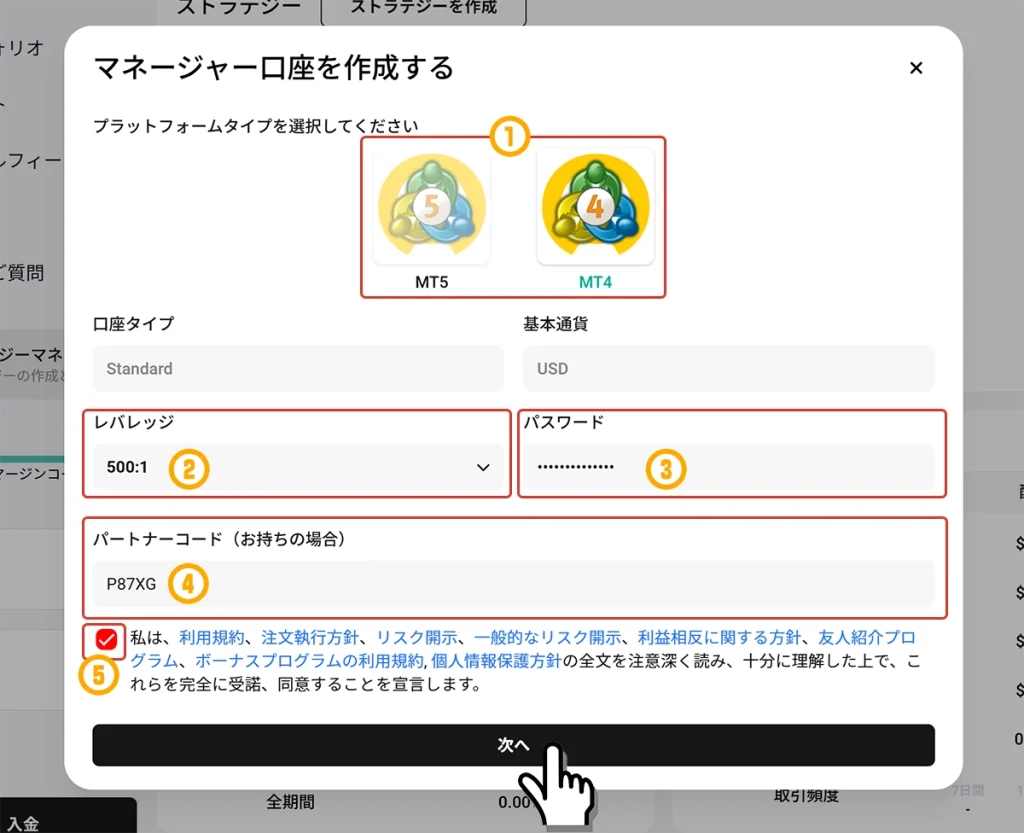Toggle the terms agreement checkbox
The width and height of the screenshot is (1024, 833).
(106, 640)
